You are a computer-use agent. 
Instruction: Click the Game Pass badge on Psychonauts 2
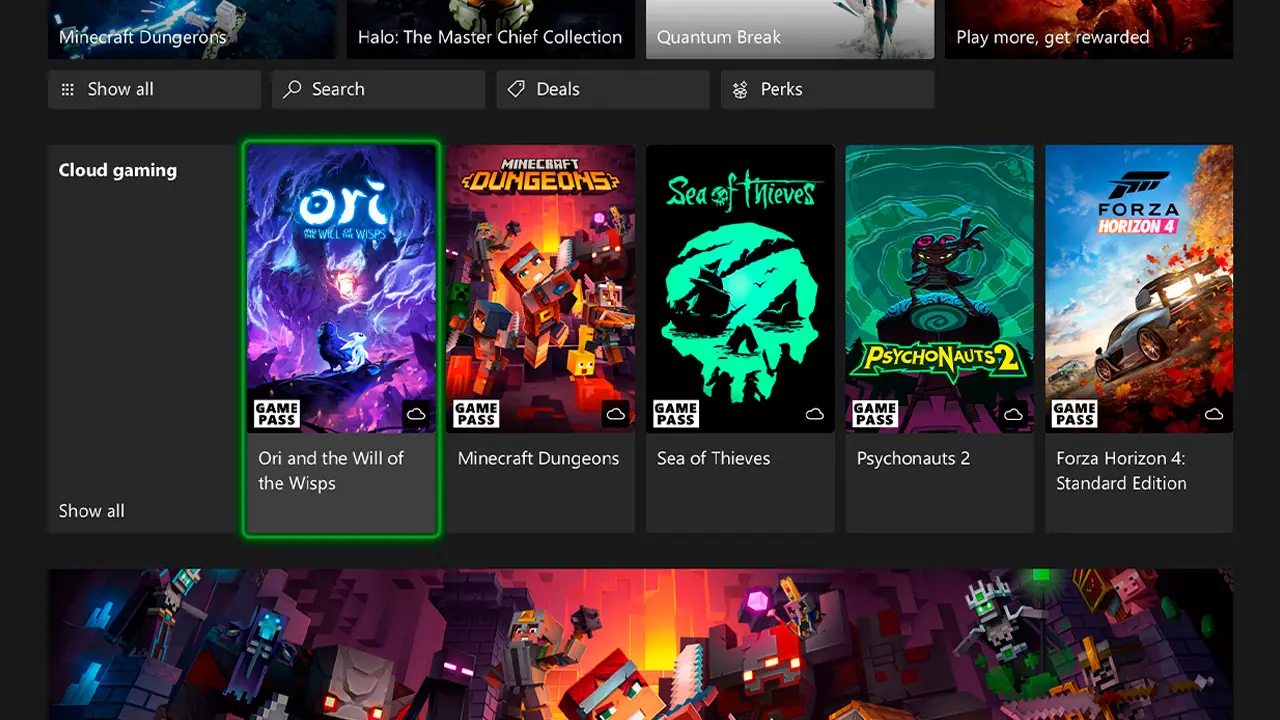875,413
